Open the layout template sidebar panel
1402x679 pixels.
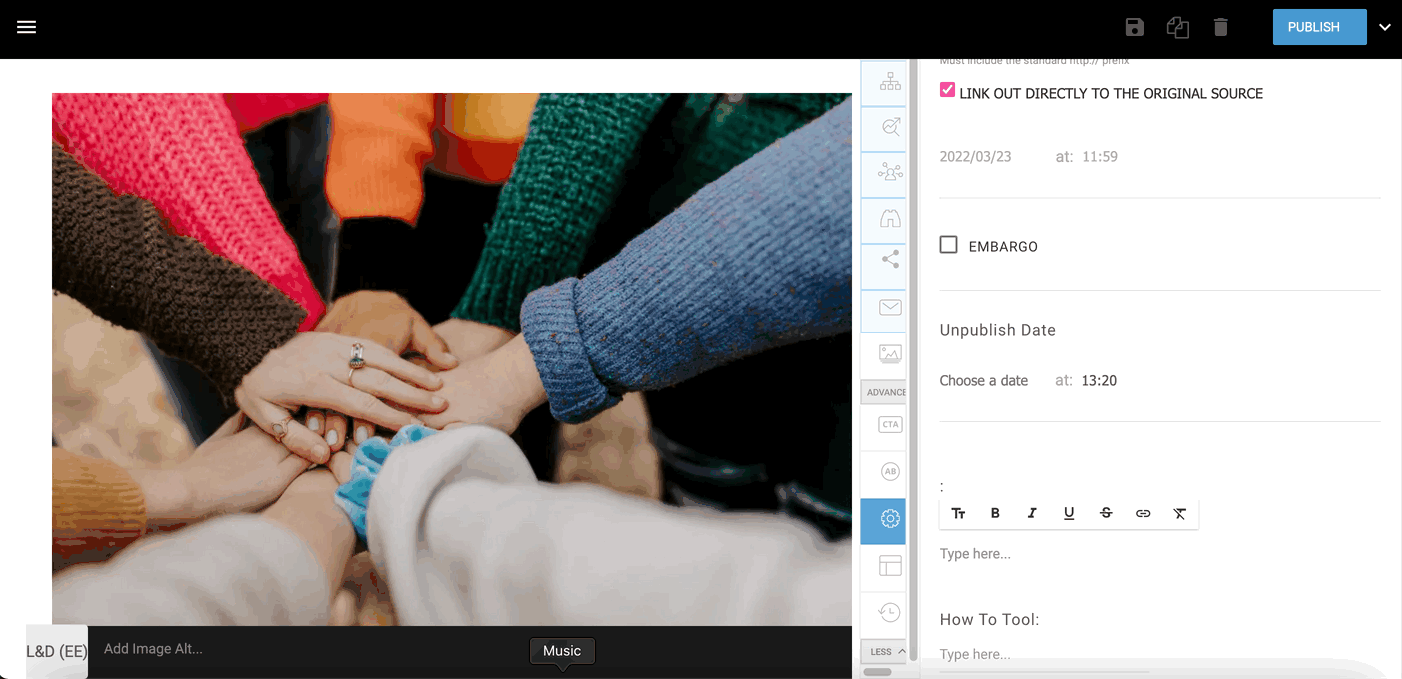pos(889,566)
